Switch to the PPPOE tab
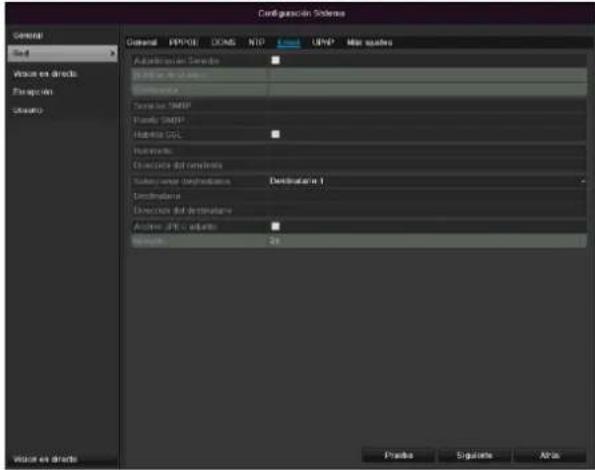Screen dimensions: 595x470 tap(184, 42)
